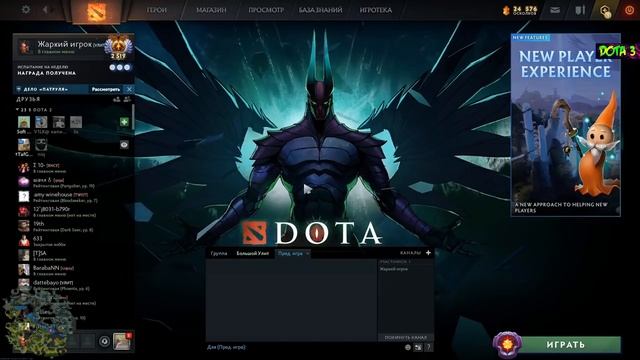The image size is (640, 360).
Task: Switch to the Группа chat tab
Action: [219, 253]
